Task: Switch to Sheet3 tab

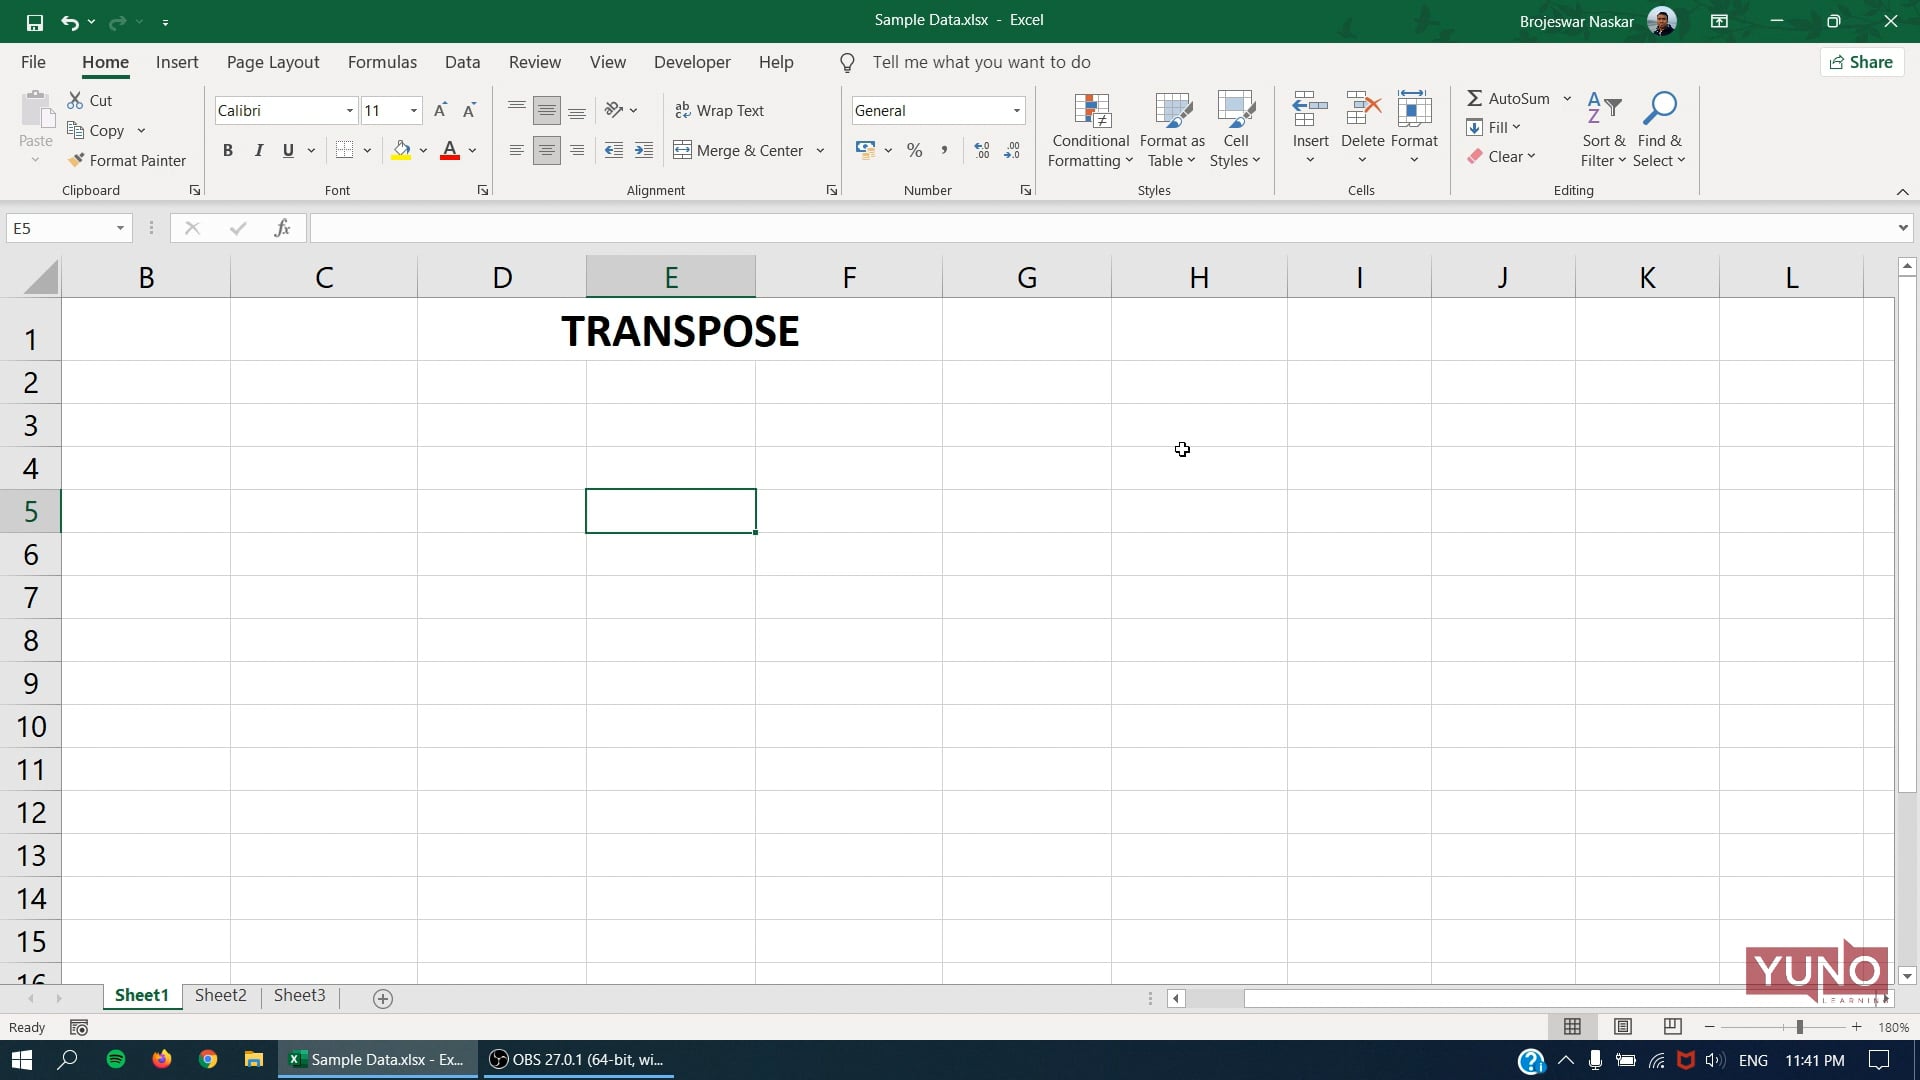Action: 299,996
